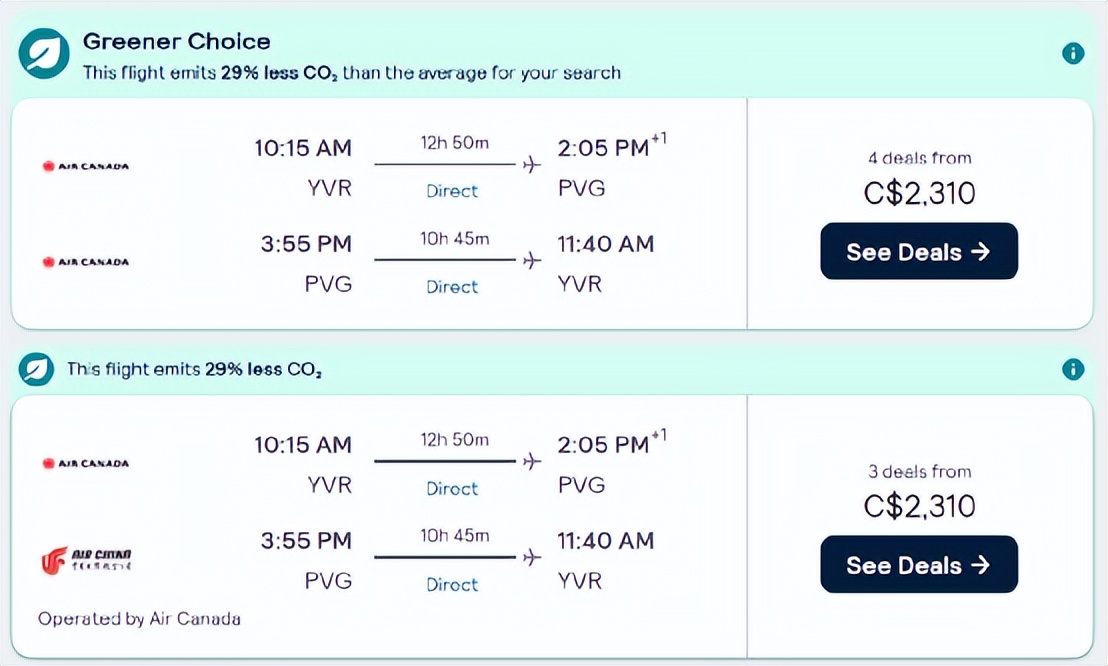Click Air Canada logo for 10:15 AM flight in Greener Choice card

86,166
